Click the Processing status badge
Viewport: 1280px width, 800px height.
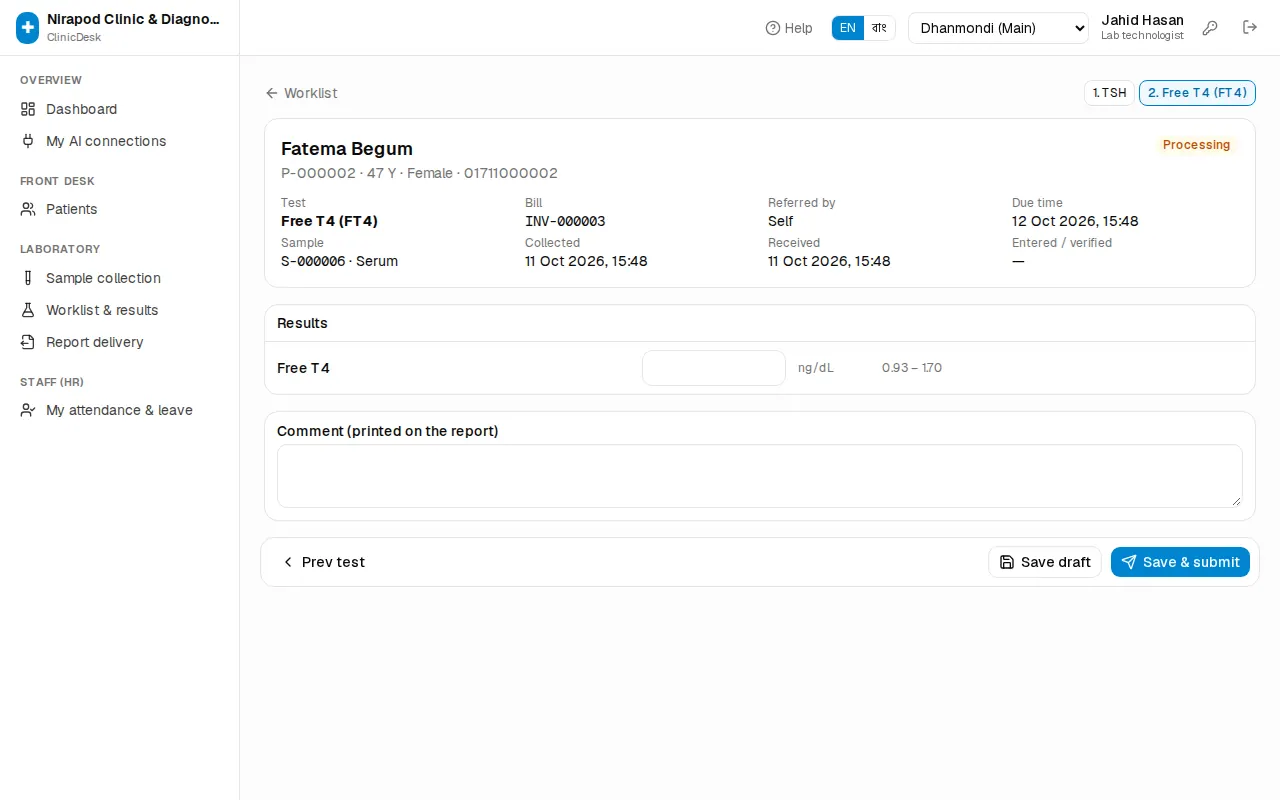[x=1196, y=145]
